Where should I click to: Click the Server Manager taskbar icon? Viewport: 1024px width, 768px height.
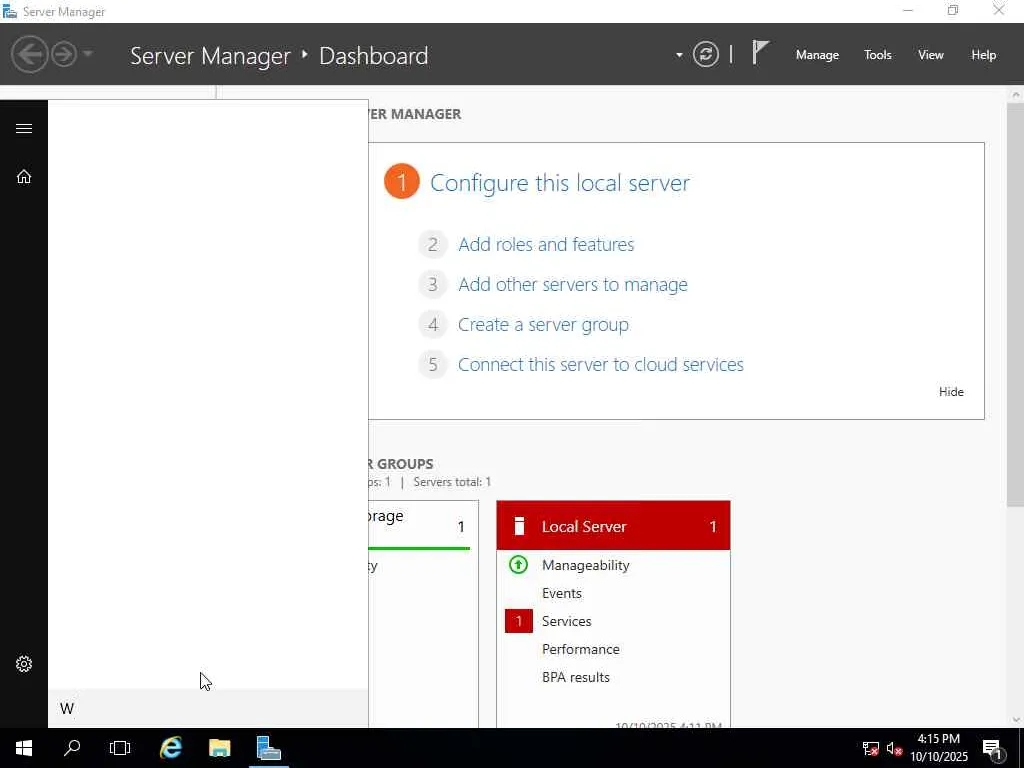tap(268, 748)
